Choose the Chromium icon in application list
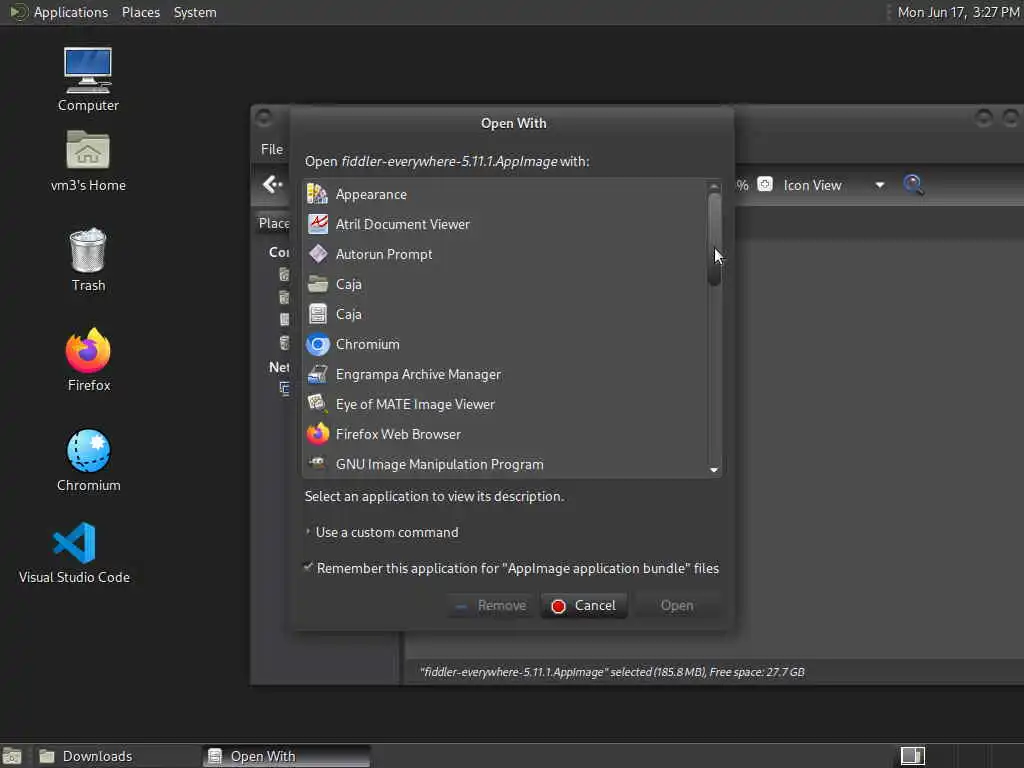The height and width of the screenshot is (768, 1024). [317, 344]
